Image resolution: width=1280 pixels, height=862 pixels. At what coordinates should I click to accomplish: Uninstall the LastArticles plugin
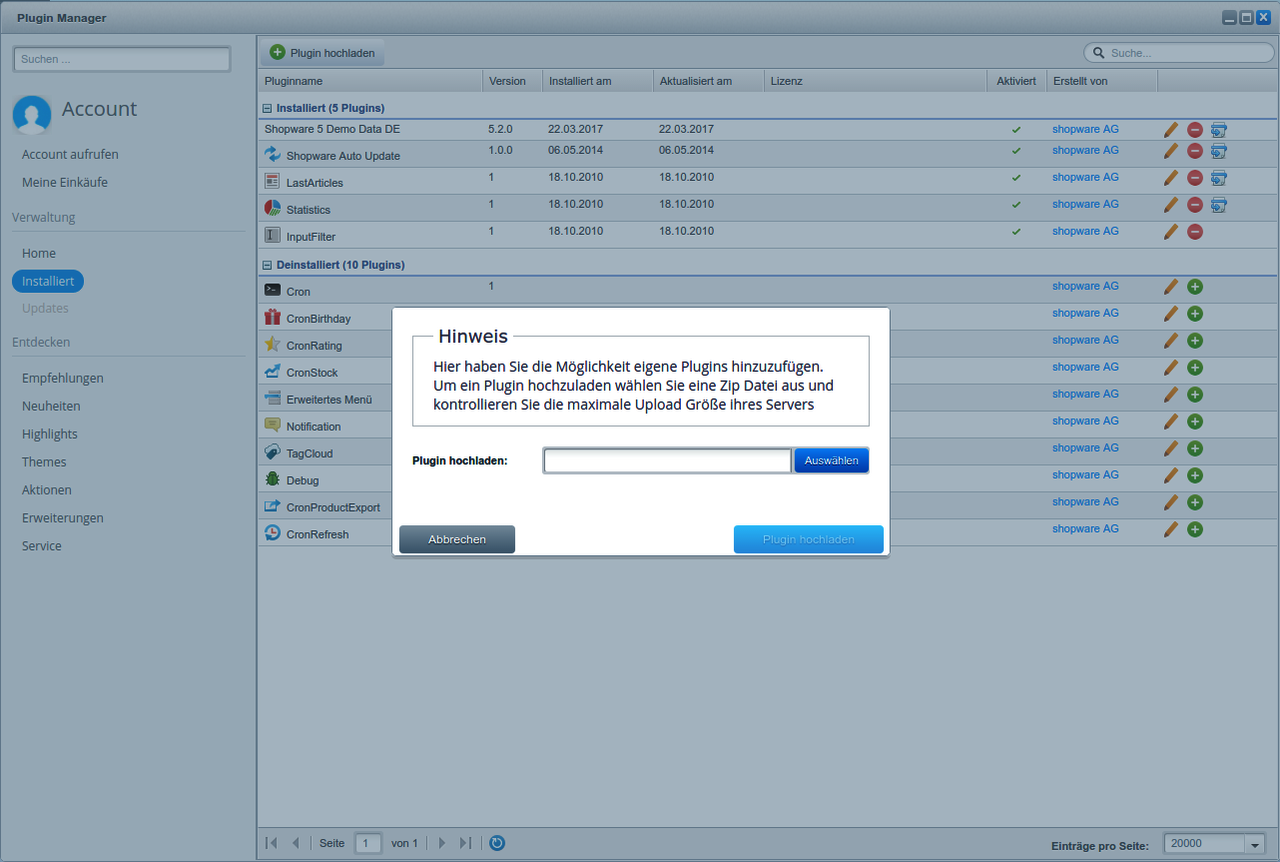click(1194, 178)
